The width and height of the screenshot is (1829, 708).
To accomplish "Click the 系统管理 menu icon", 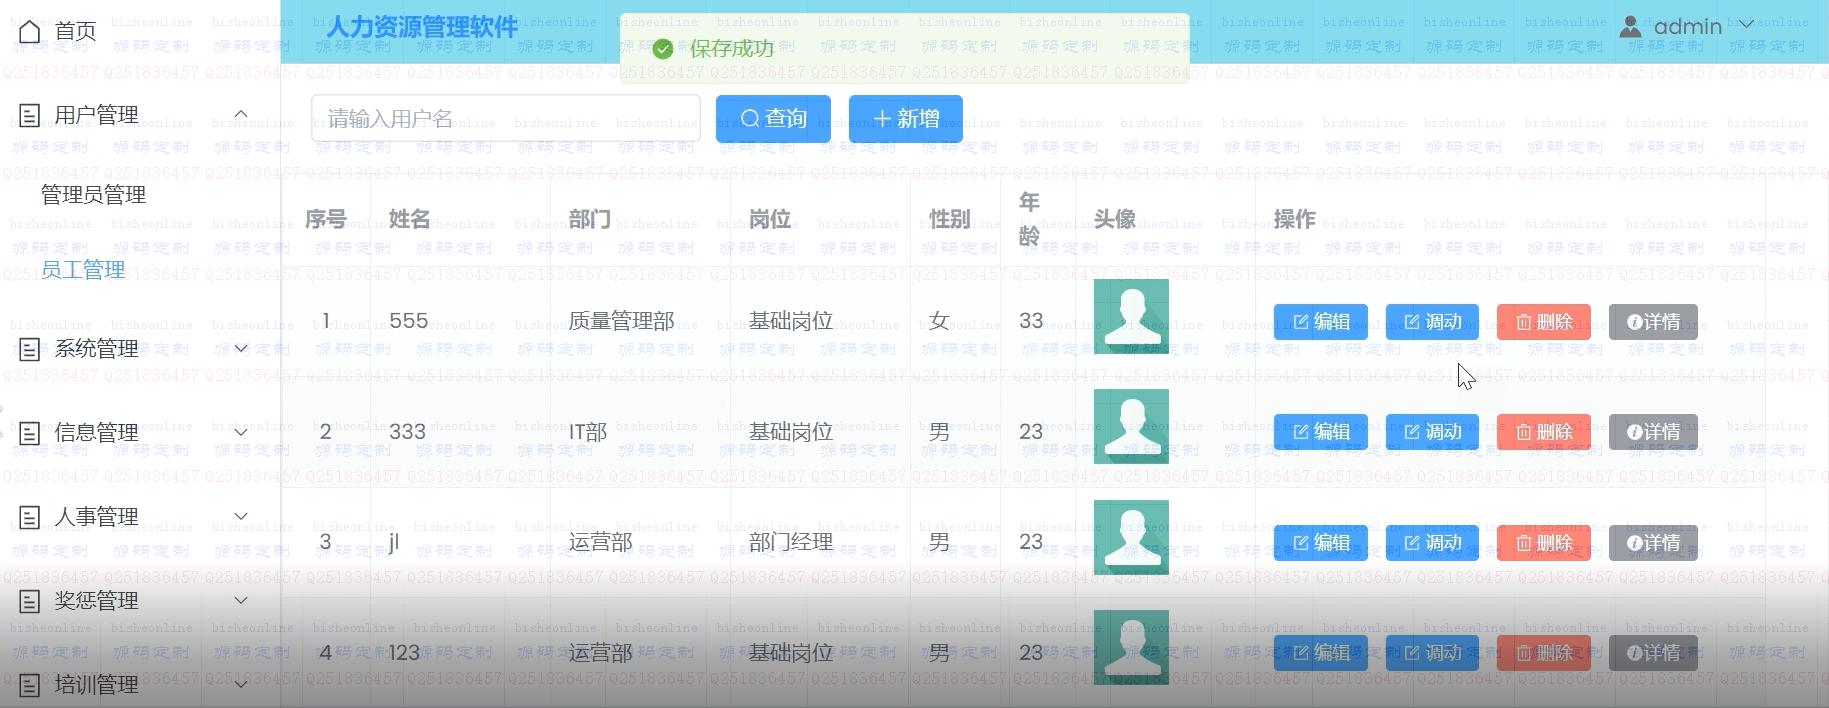I will [30, 349].
